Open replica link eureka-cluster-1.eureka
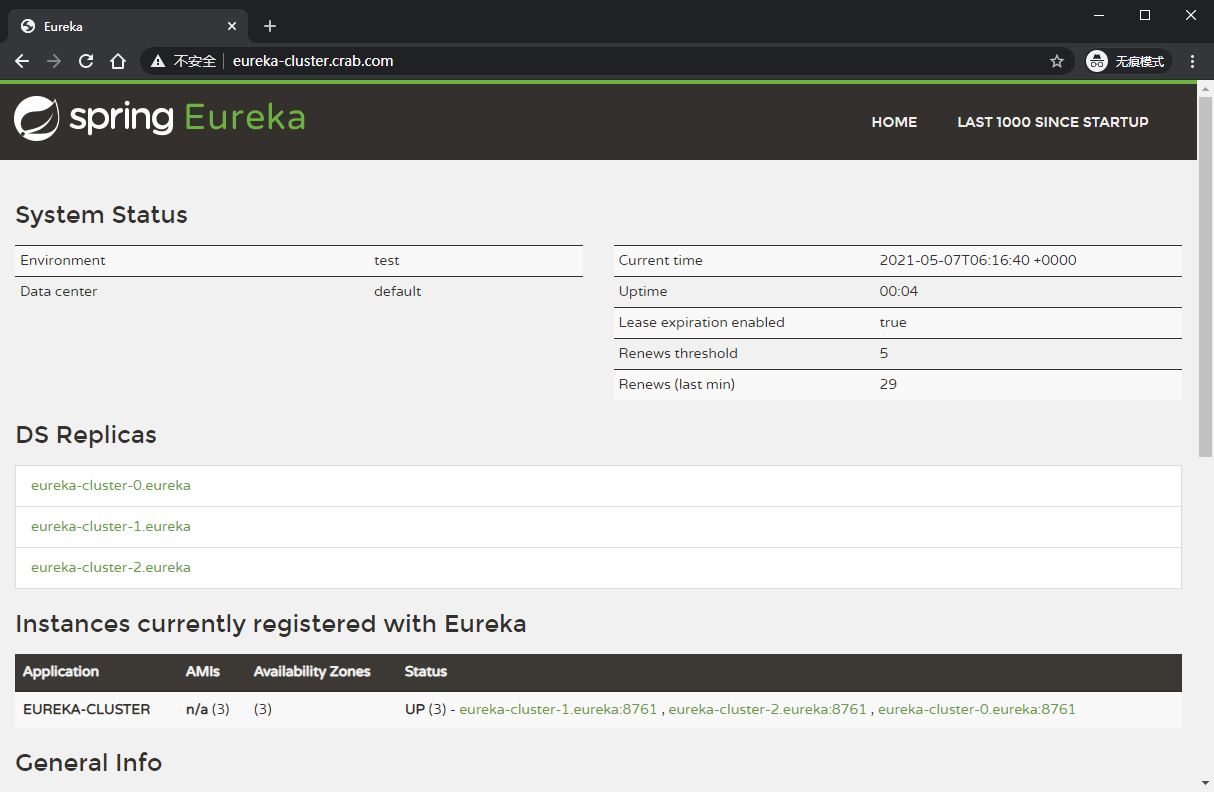The width and height of the screenshot is (1214, 792). point(111,526)
